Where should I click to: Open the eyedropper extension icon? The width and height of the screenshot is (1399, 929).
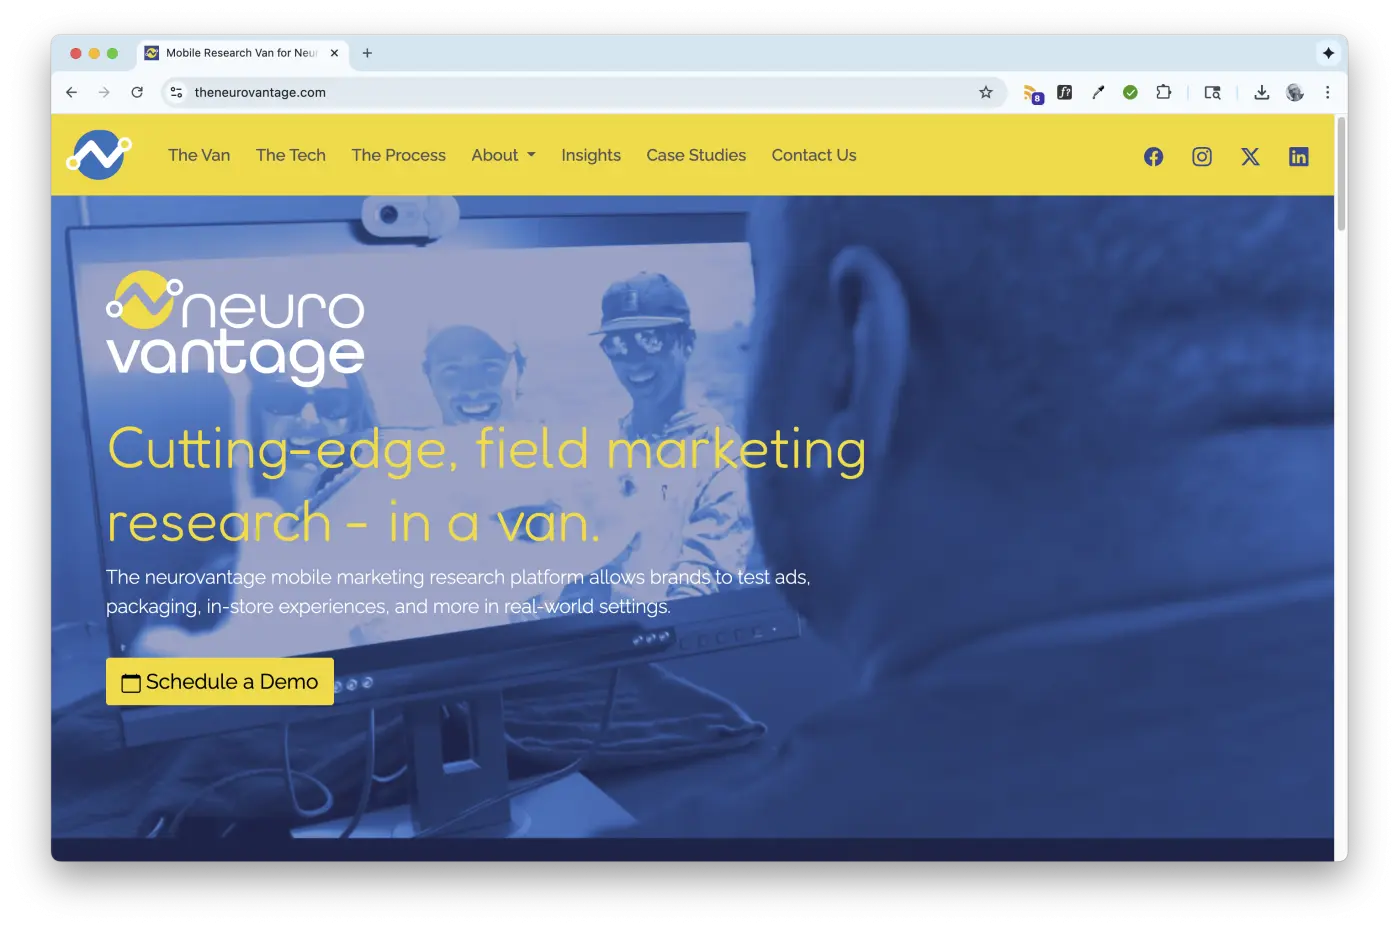click(1098, 92)
